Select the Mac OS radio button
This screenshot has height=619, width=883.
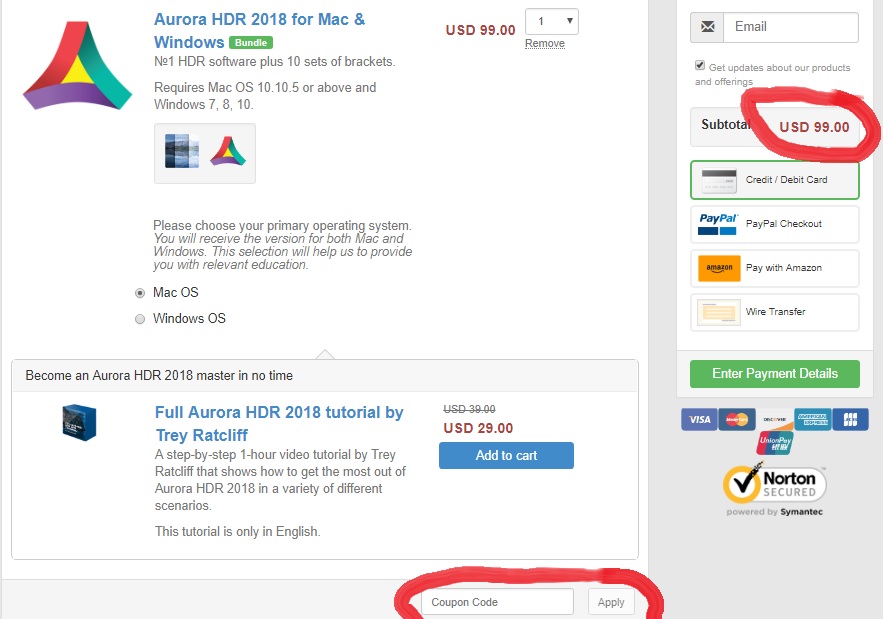[x=140, y=293]
